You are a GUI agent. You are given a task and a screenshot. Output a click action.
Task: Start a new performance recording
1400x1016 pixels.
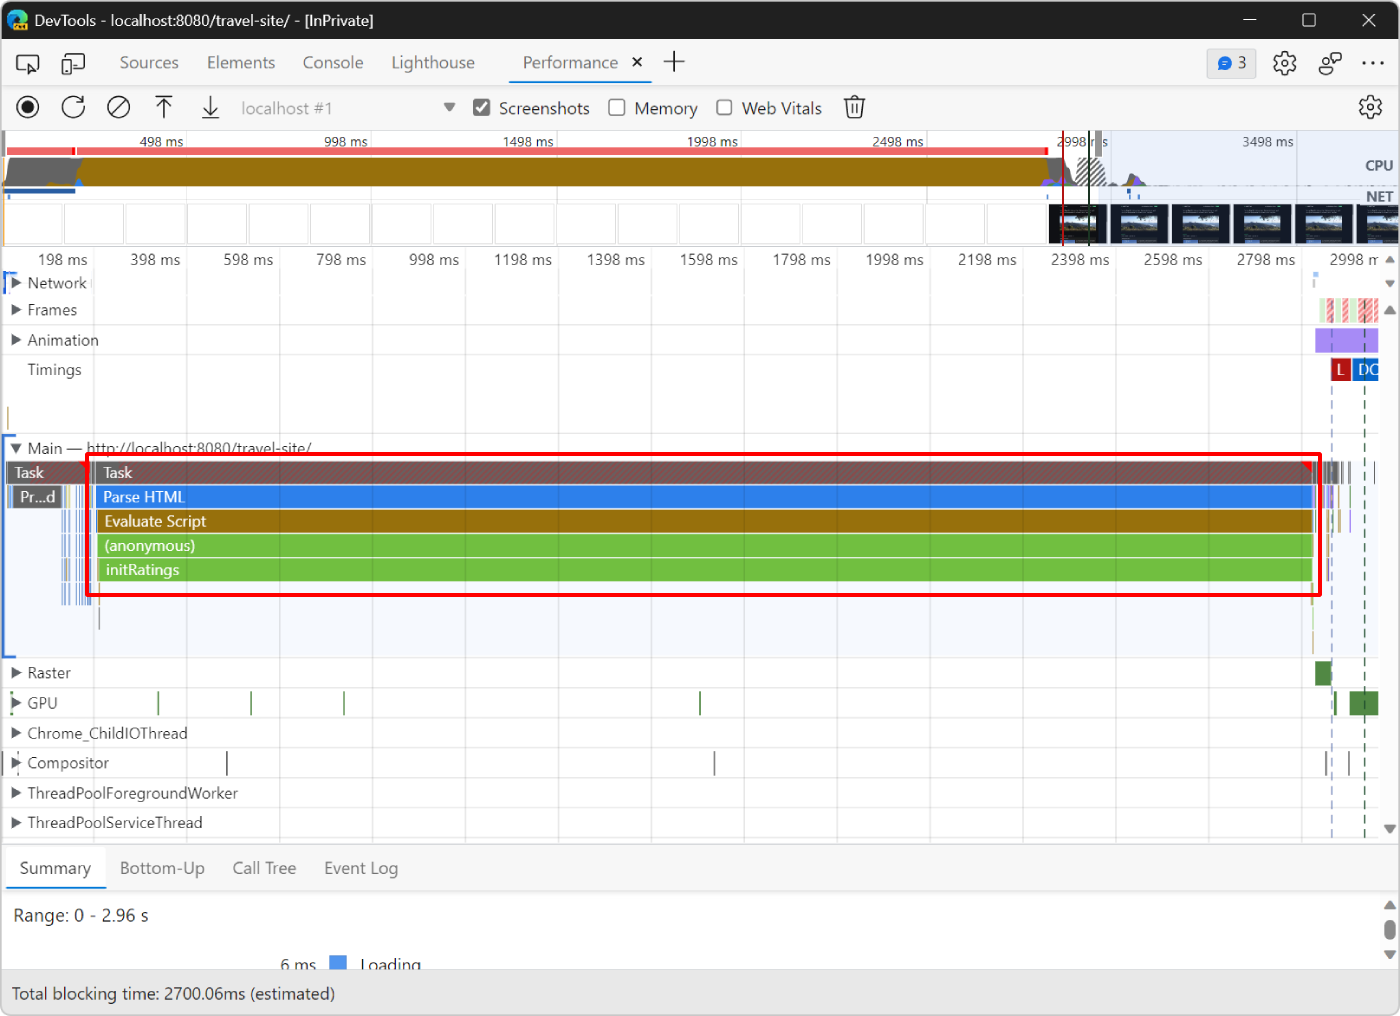coord(27,107)
